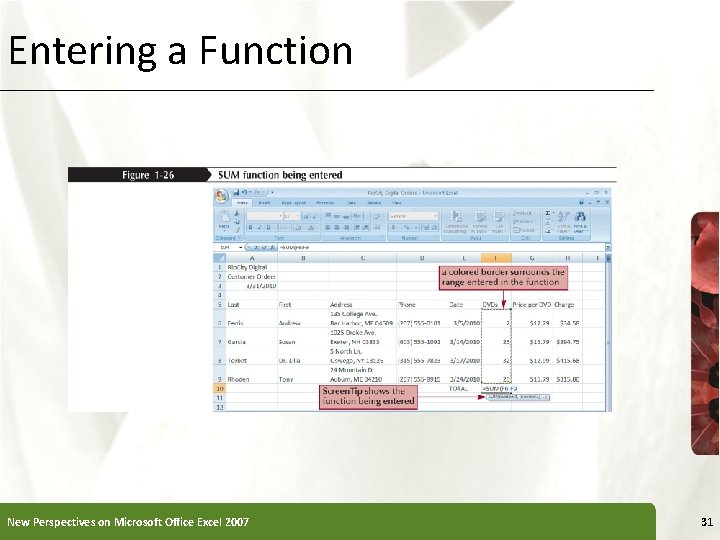Click the Sort & Filter button
This screenshot has height=540, width=720.
click(x=563, y=222)
